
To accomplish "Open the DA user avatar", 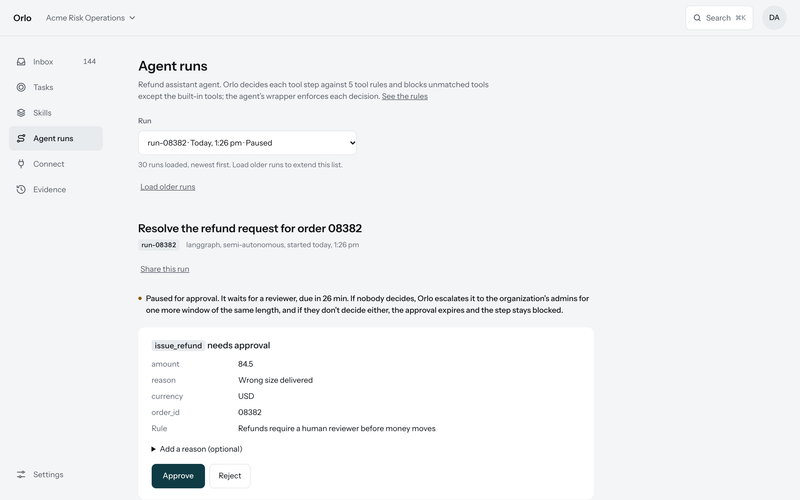I will click(x=774, y=18).
